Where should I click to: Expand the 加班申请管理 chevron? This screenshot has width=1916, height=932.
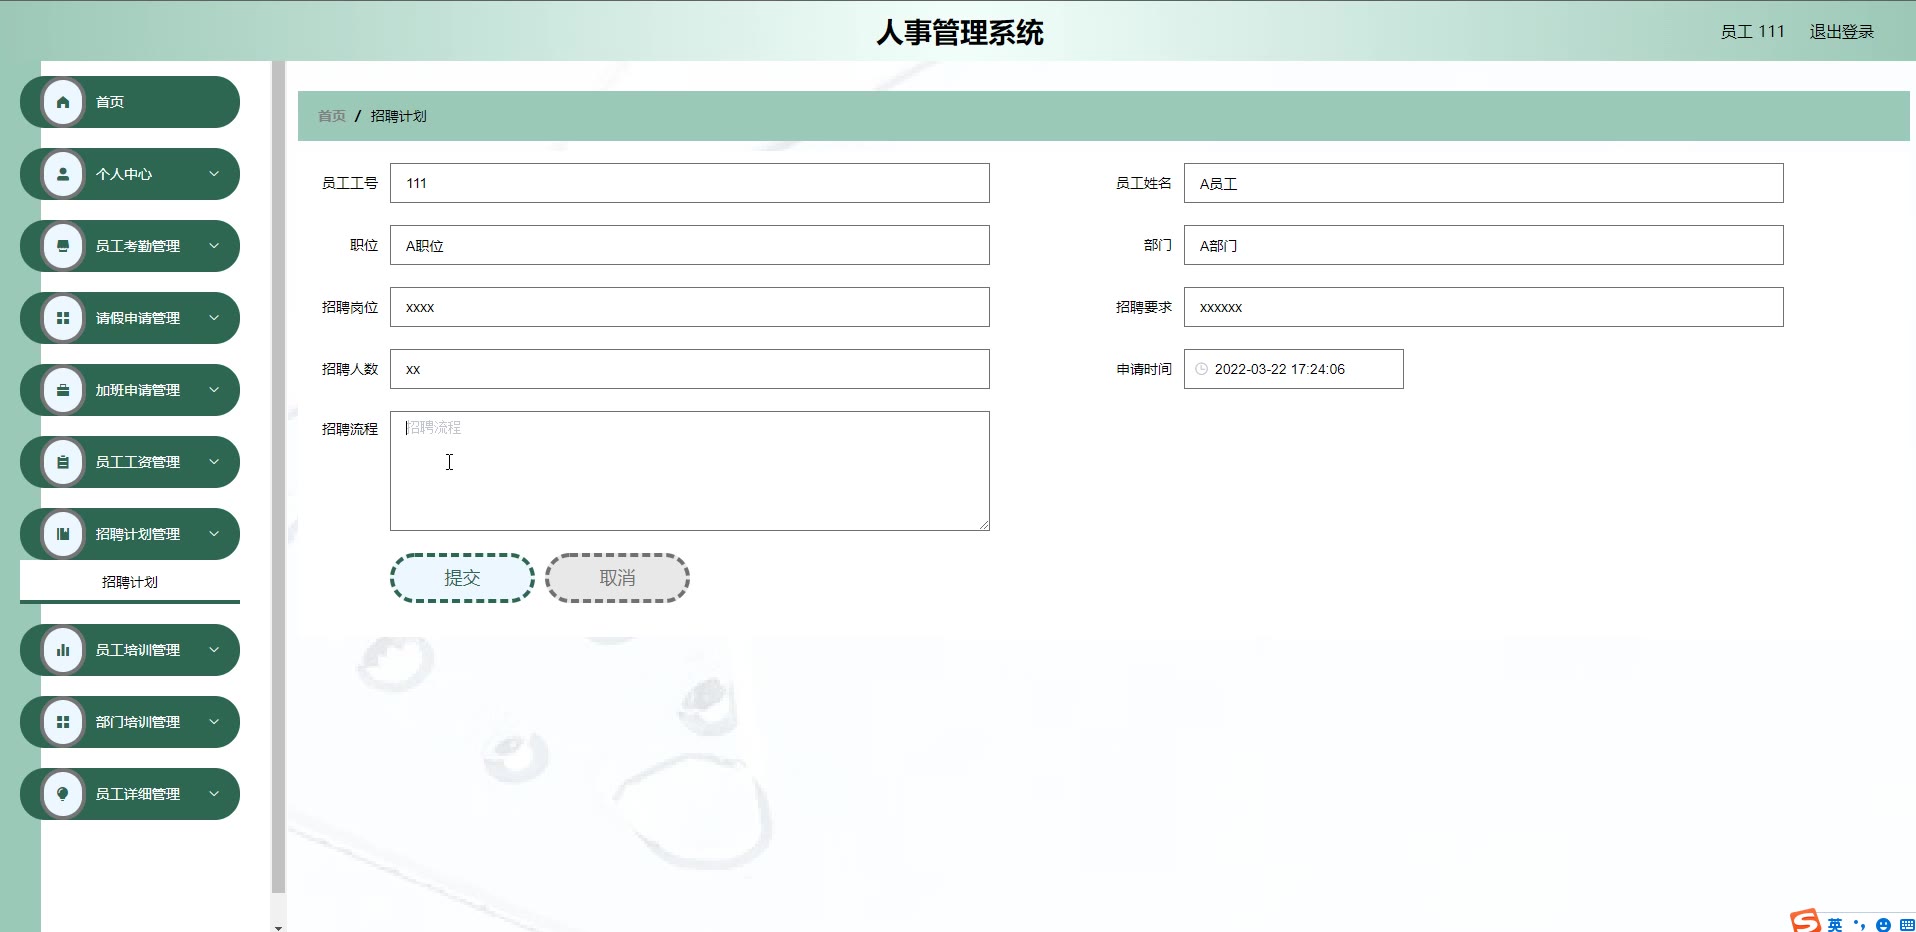click(x=214, y=390)
